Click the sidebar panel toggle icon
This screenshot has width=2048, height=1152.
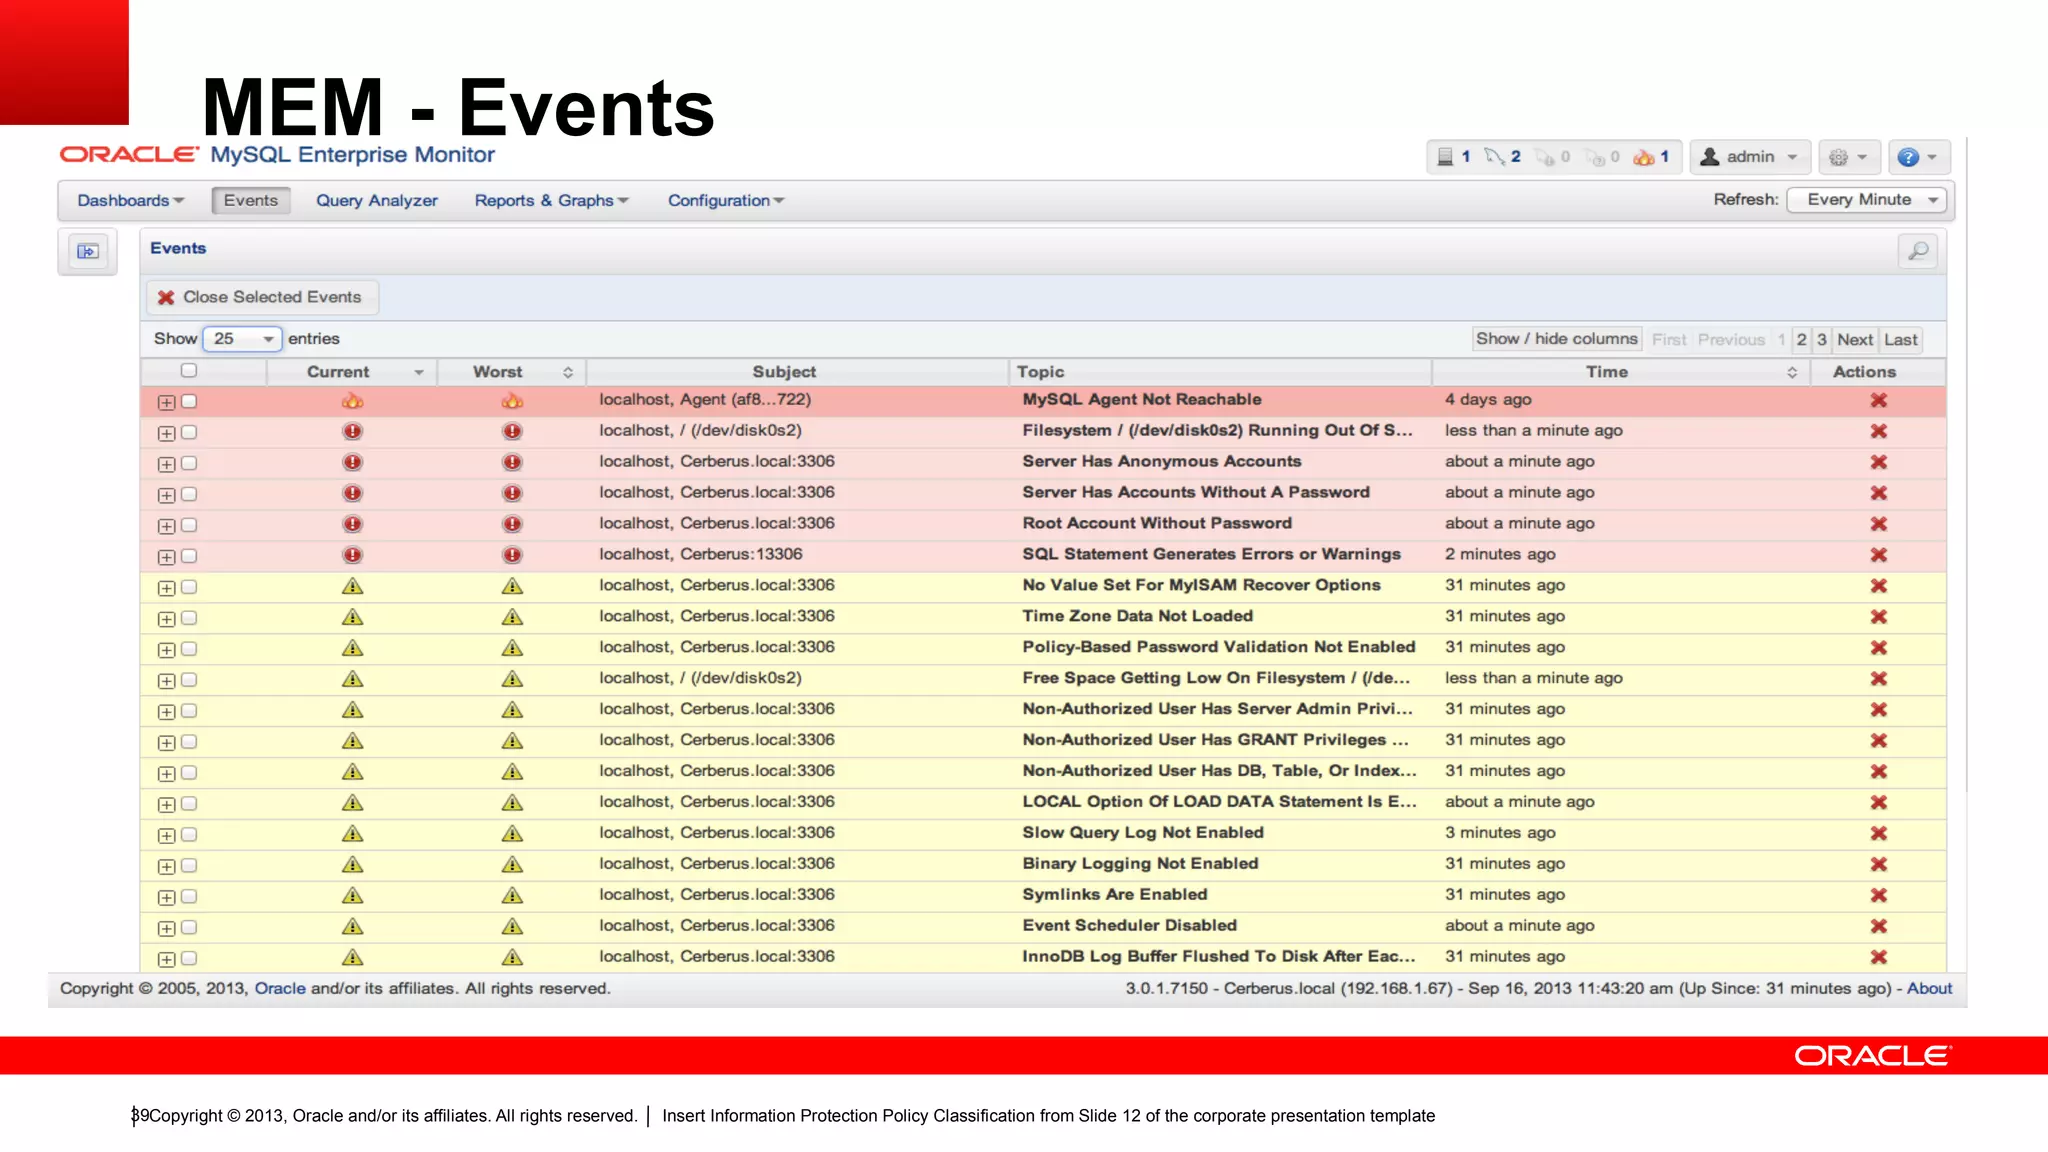pyautogui.click(x=88, y=251)
